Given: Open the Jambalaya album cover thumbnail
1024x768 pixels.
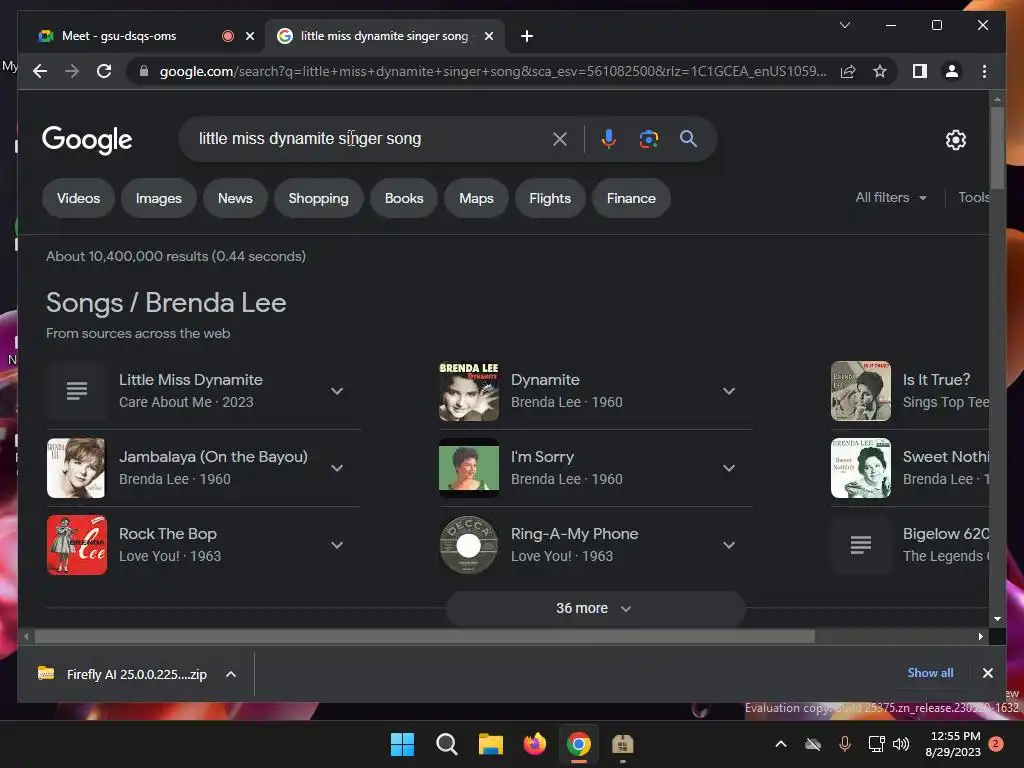Looking at the screenshot, I should (x=76, y=468).
